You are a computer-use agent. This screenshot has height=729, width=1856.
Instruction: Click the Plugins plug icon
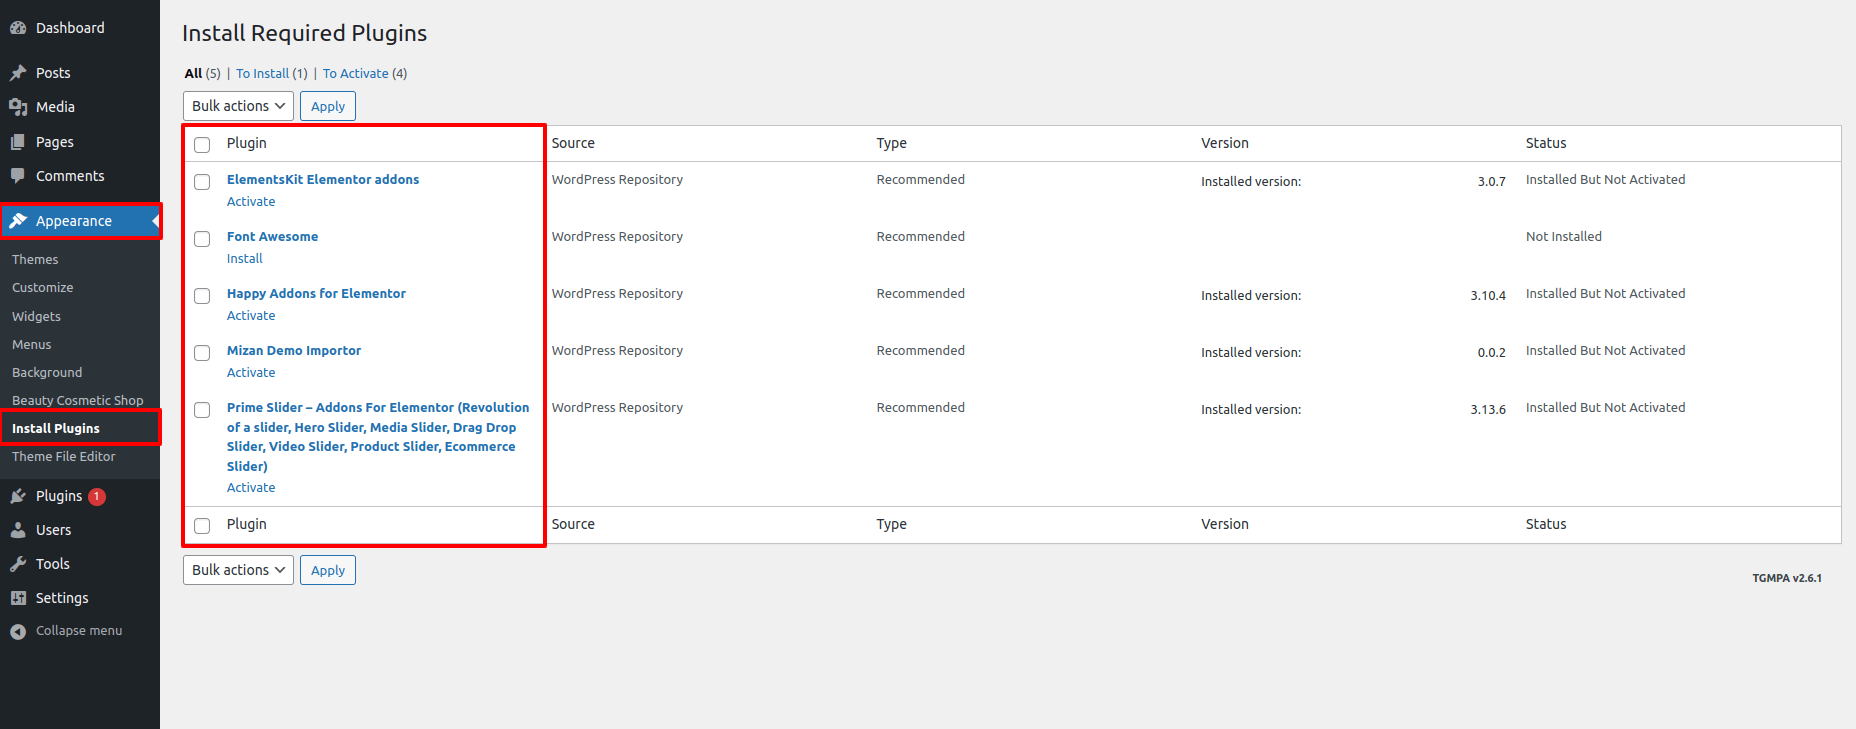18,496
